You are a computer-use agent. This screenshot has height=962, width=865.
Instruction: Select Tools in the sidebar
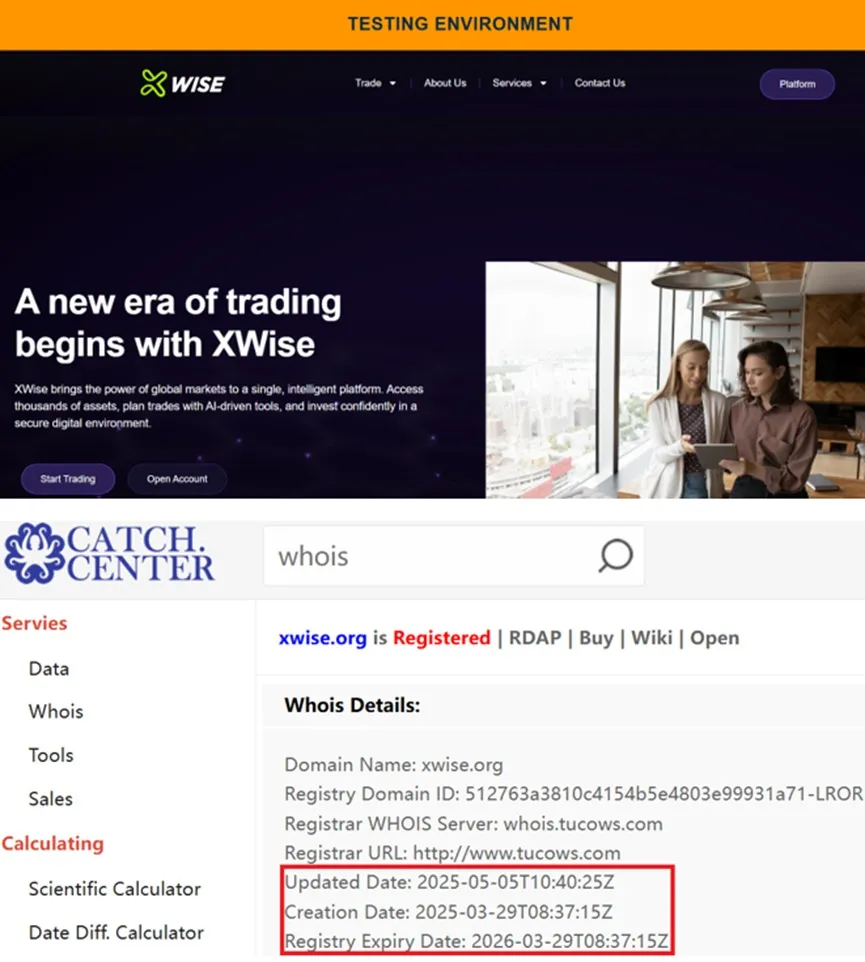(51, 755)
